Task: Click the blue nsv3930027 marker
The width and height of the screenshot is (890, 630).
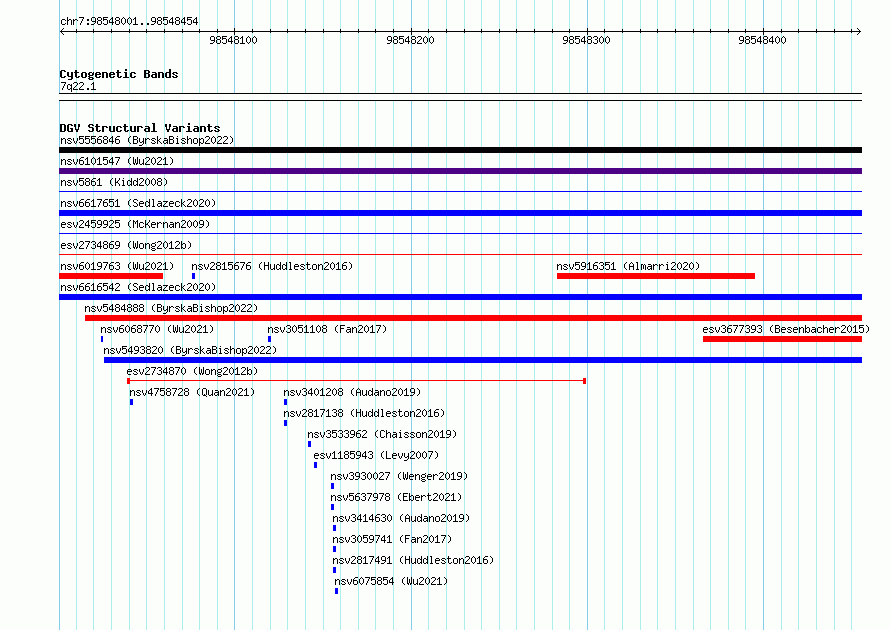Action: [333, 486]
